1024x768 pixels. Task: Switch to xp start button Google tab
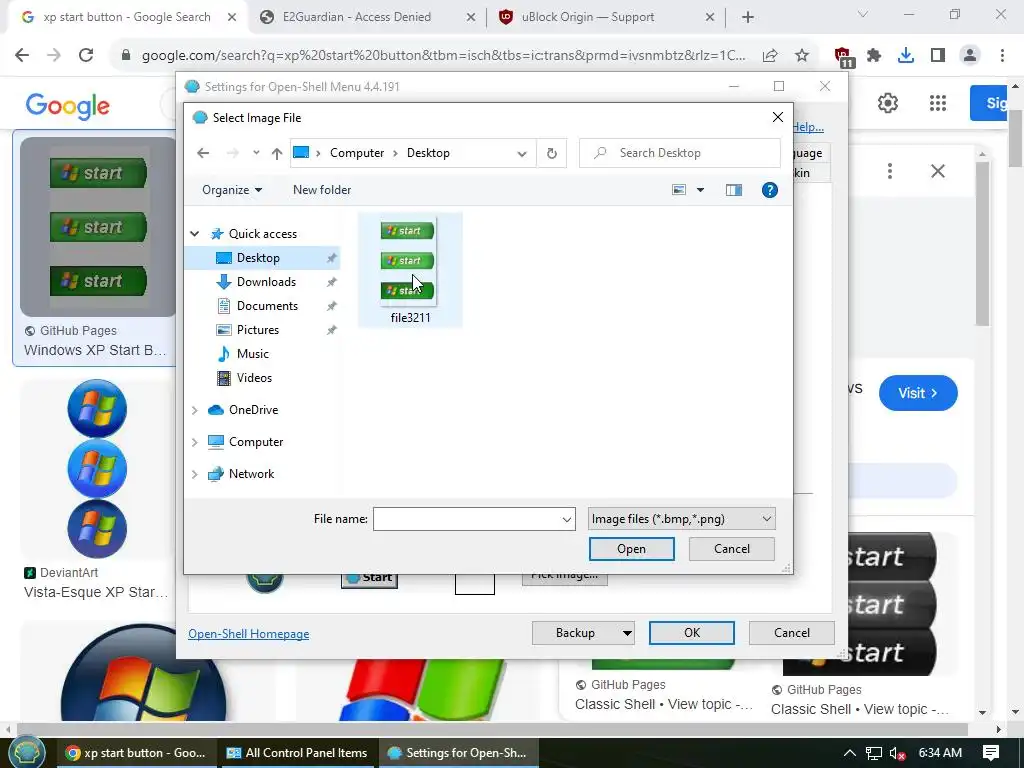(127, 17)
